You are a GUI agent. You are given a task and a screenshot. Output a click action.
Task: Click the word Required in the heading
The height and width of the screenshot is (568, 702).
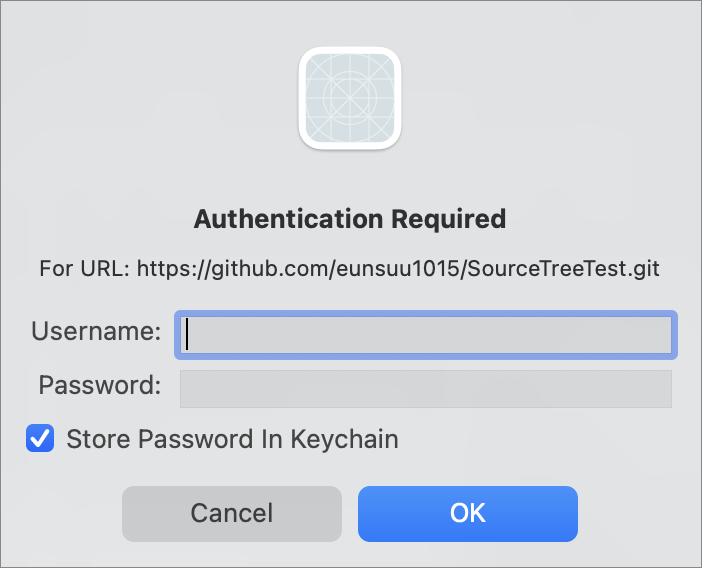449,219
